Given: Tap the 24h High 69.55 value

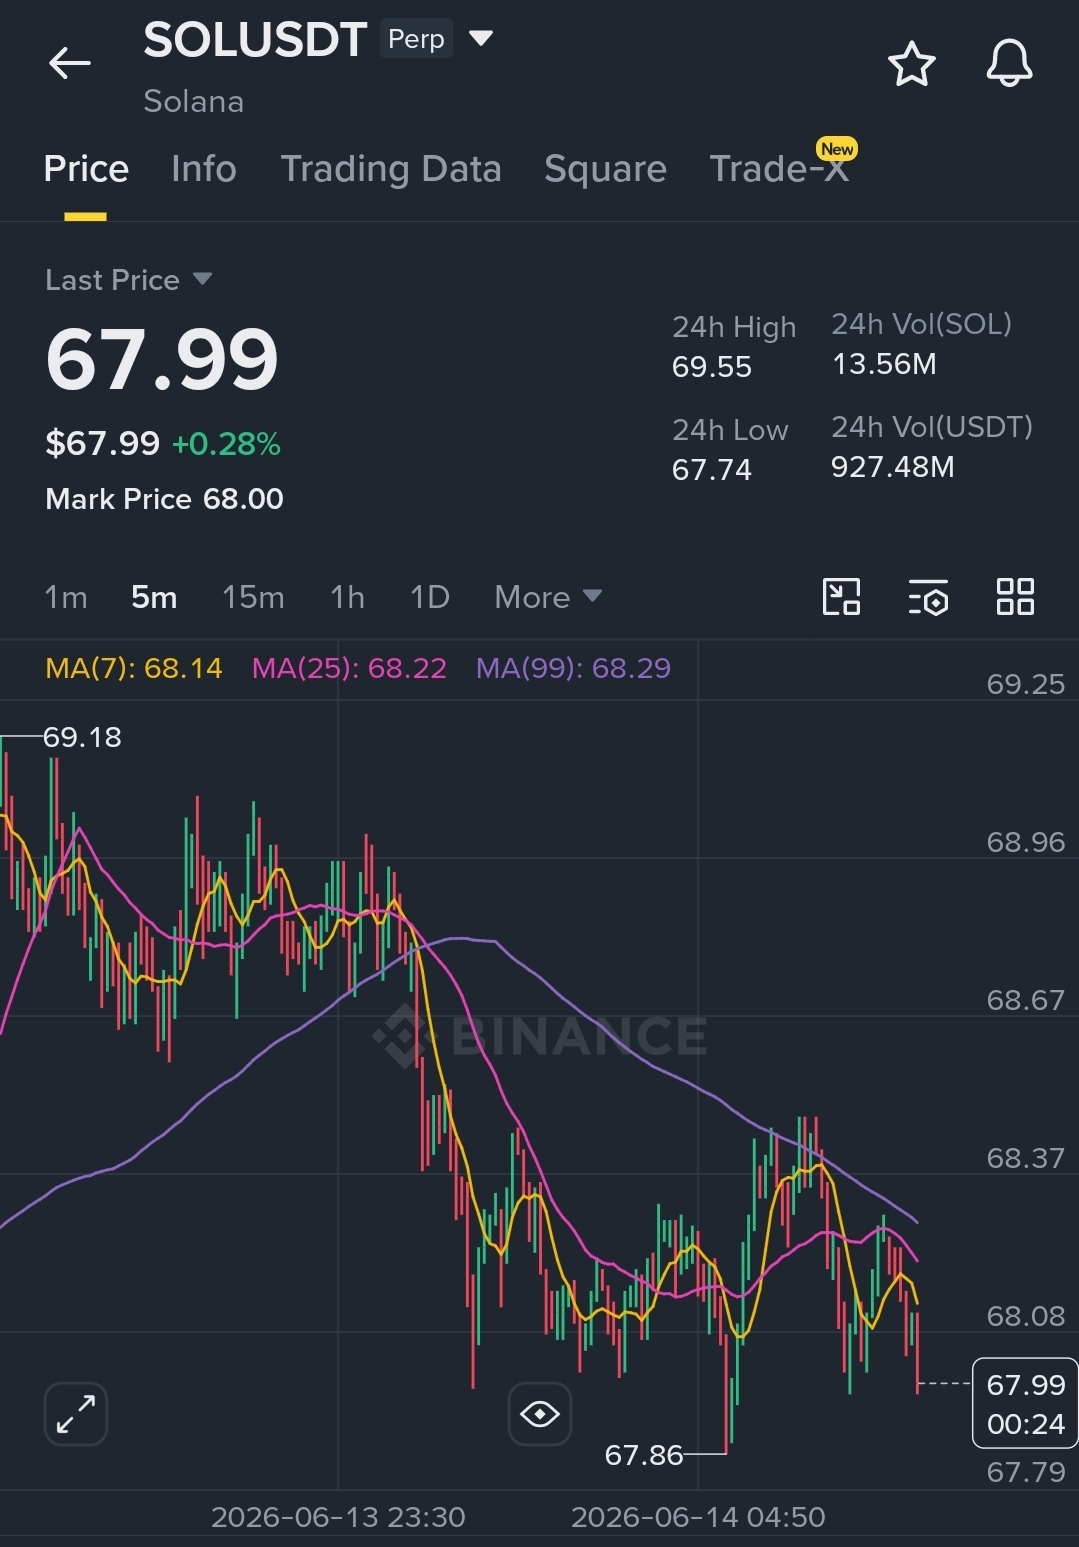Looking at the screenshot, I should point(711,367).
